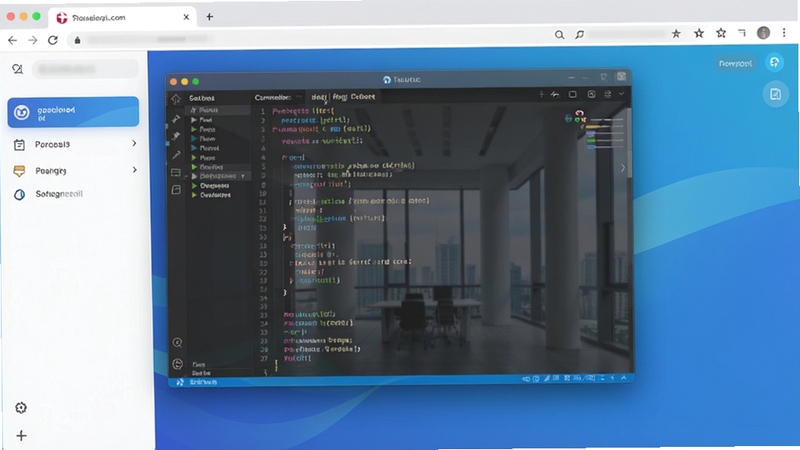The width and height of the screenshot is (800, 450).
Task: Click the round search icon lower in activity bar
Action: click(x=178, y=342)
